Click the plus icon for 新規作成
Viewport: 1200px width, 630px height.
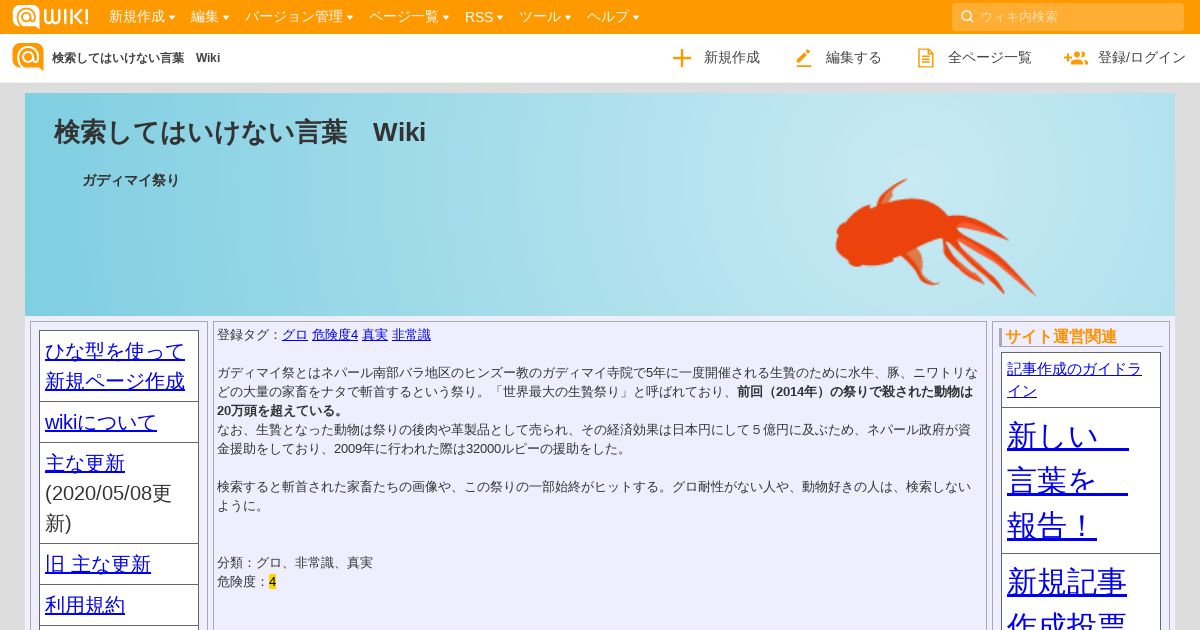tap(682, 58)
